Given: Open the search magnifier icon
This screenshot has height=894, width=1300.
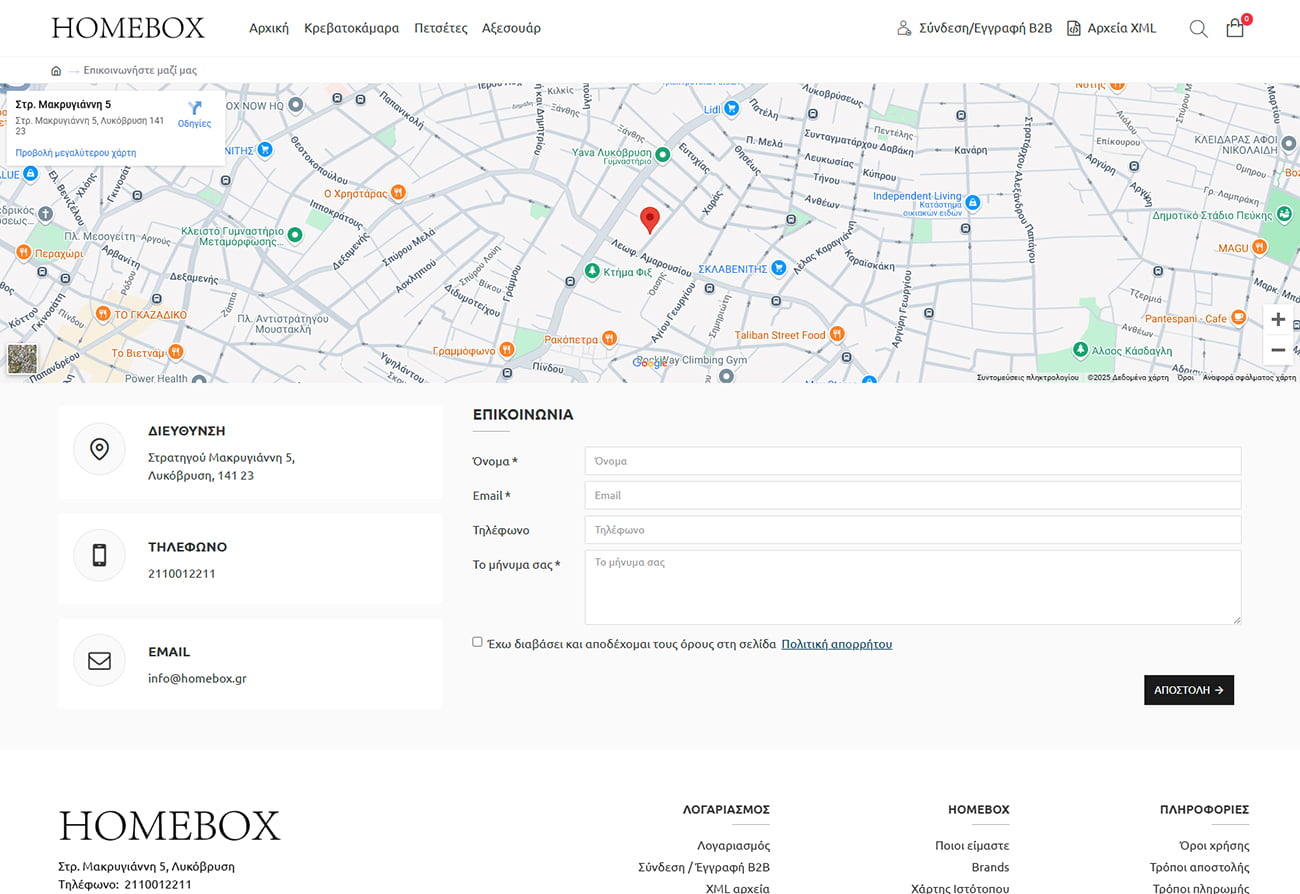Looking at the screenshot, I should (x=1198, y=29).
